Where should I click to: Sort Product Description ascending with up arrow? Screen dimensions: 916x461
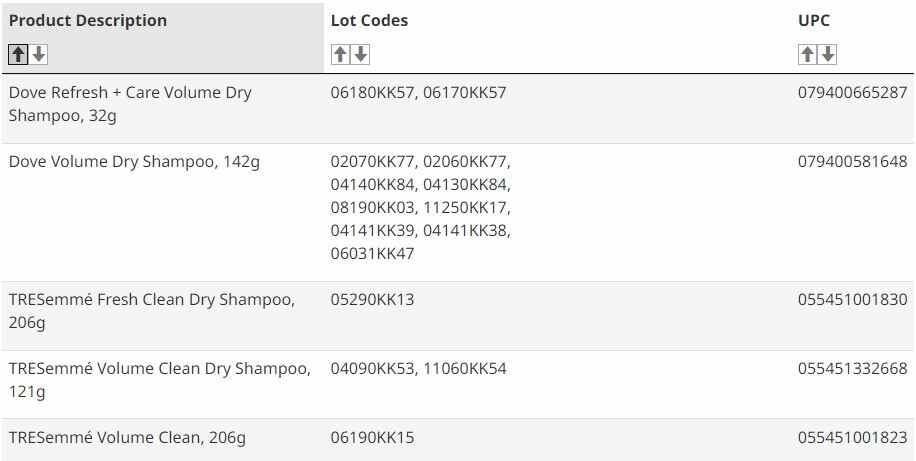point(18,55)
